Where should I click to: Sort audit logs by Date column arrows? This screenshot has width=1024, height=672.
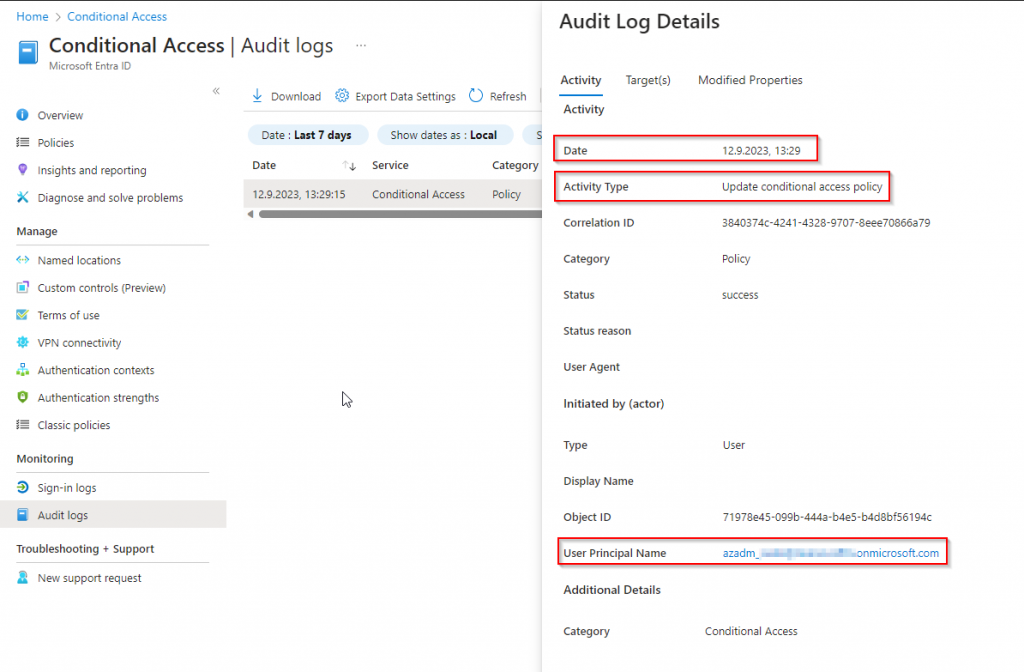349,166
